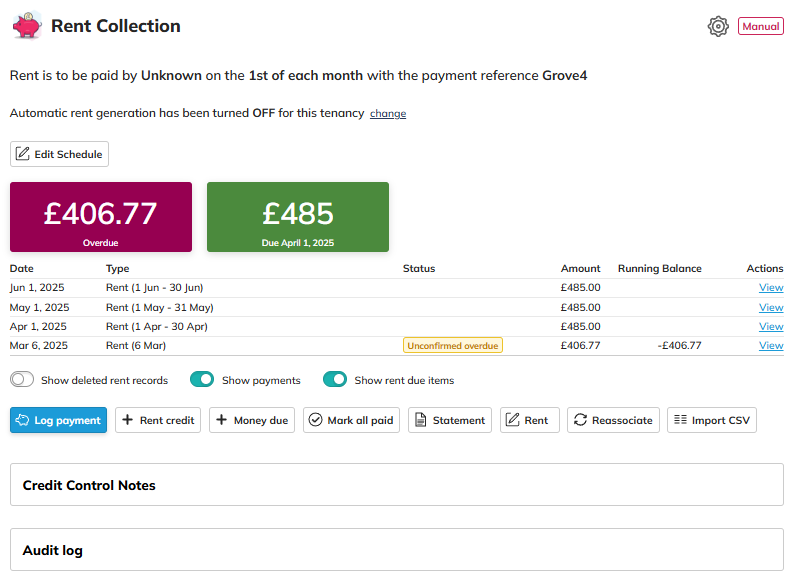Screen dimensions: 791x581
Task: Open the settings gear icon
Action: pos(718,26)
